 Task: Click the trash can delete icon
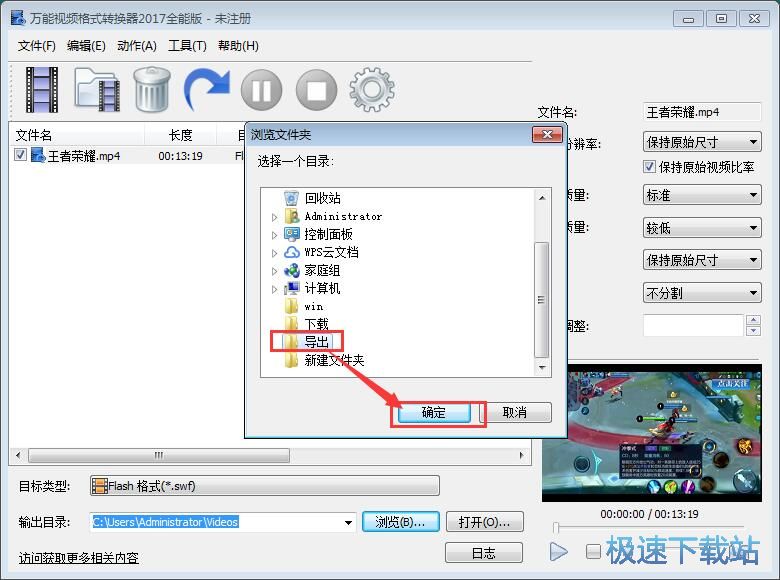(152, 90)
